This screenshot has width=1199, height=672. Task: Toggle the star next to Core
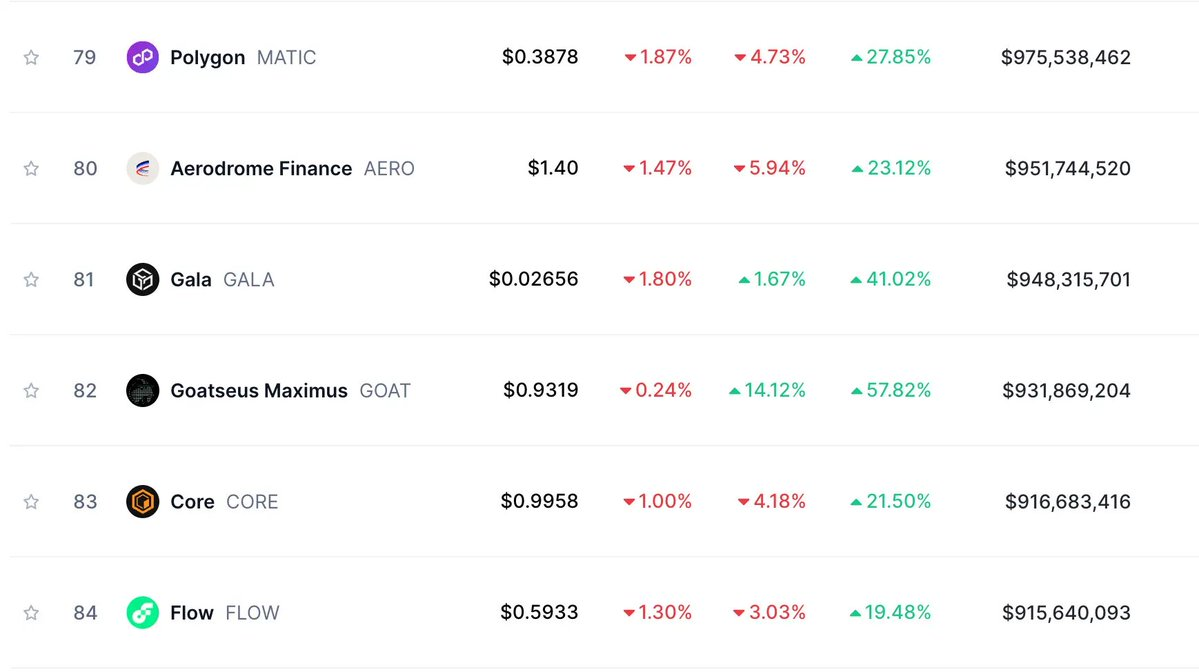tap(31, 502)
